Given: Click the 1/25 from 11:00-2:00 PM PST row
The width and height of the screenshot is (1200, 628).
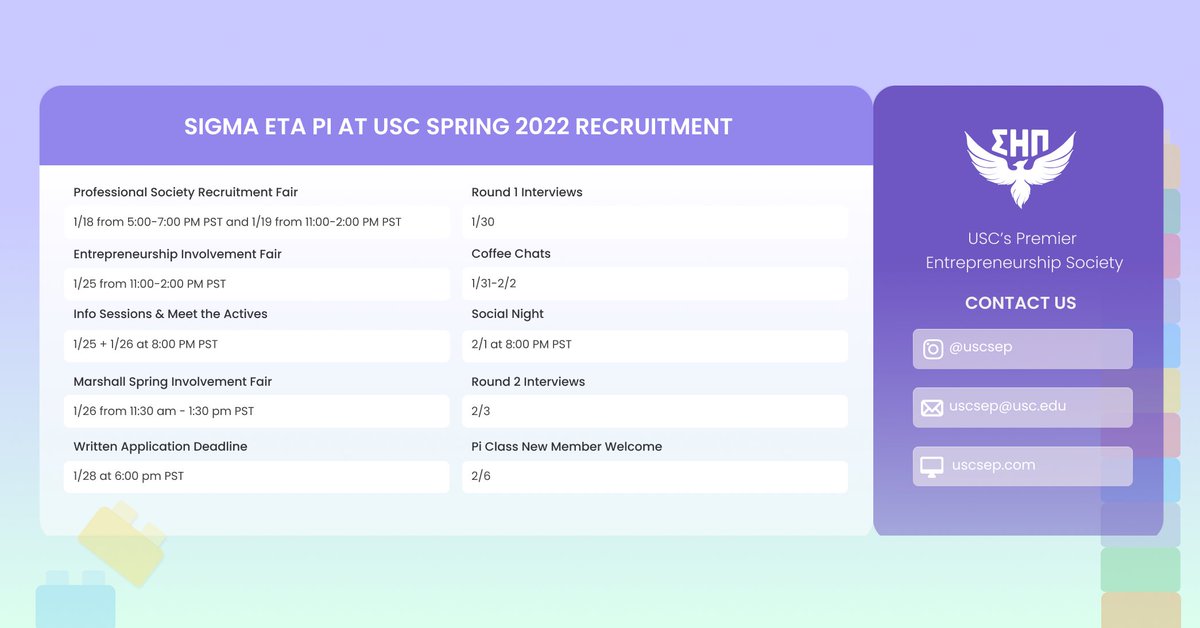Looking at the screenshot, I should click(257, 284).
